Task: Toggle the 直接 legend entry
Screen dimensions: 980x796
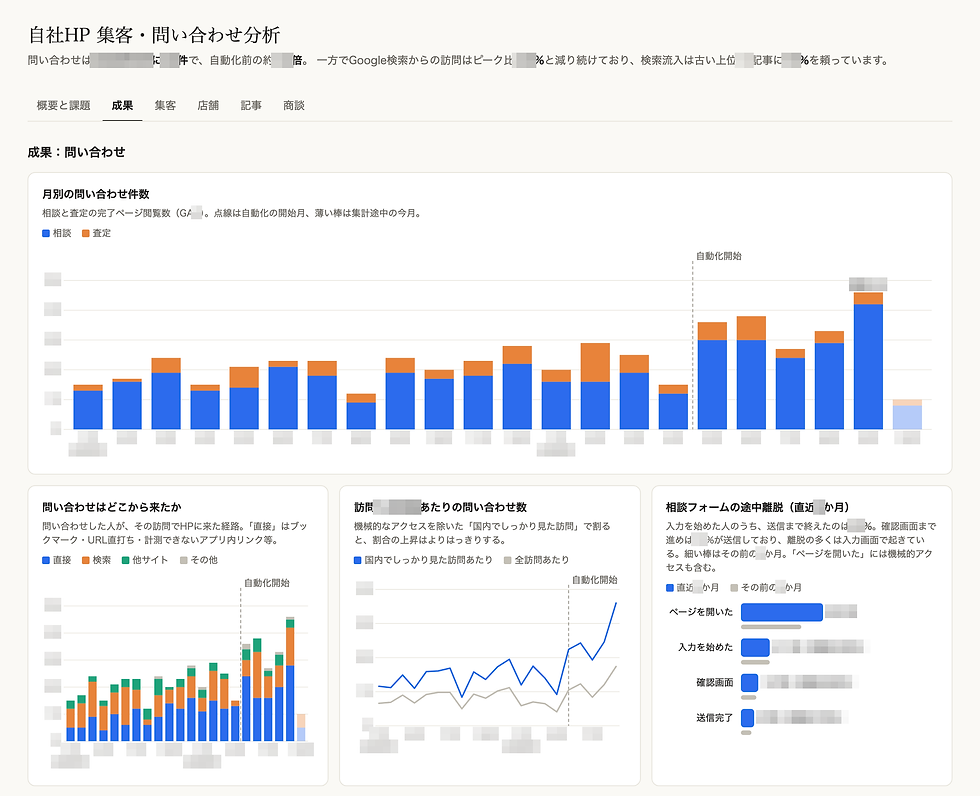Action: coord(57,560)
